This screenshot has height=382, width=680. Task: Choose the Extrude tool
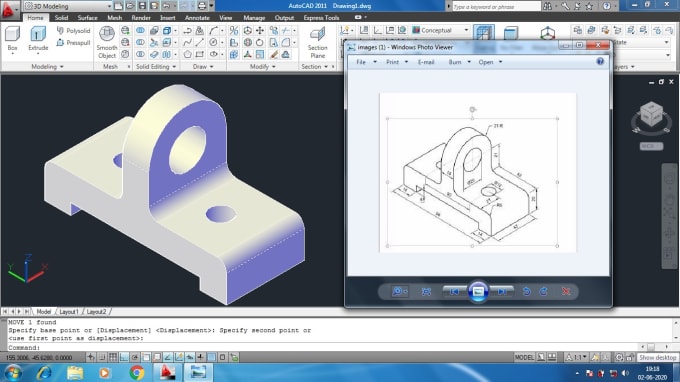click(x=38, y=39)
